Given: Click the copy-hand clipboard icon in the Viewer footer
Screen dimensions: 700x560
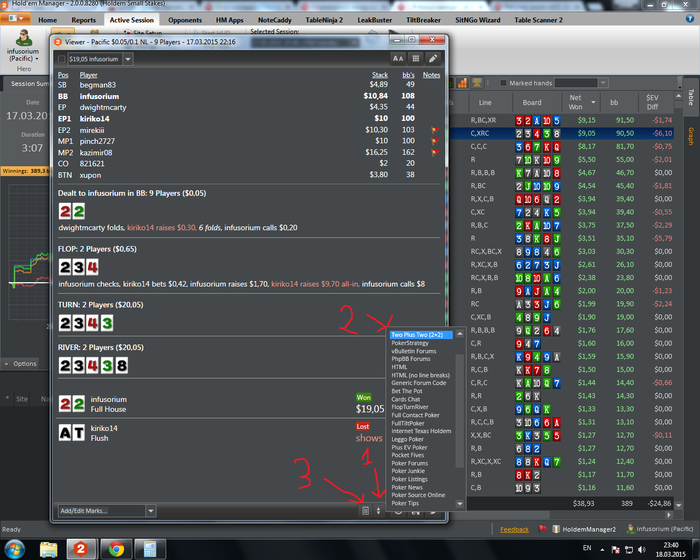Looking at the screenshot, I should tap(365, 510).
